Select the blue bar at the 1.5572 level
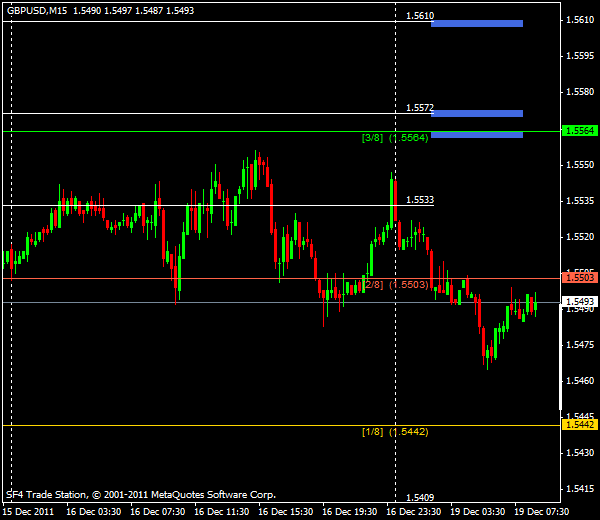Screen dimensions: 600x520 point(477,113)
